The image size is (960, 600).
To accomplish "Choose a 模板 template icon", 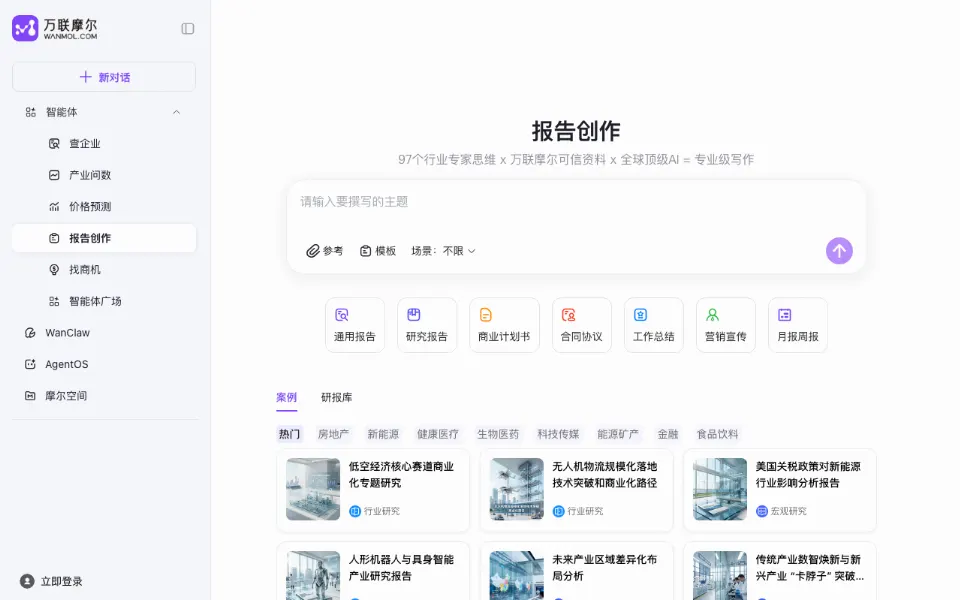I will pyautogui.click(x=366, y=251).
